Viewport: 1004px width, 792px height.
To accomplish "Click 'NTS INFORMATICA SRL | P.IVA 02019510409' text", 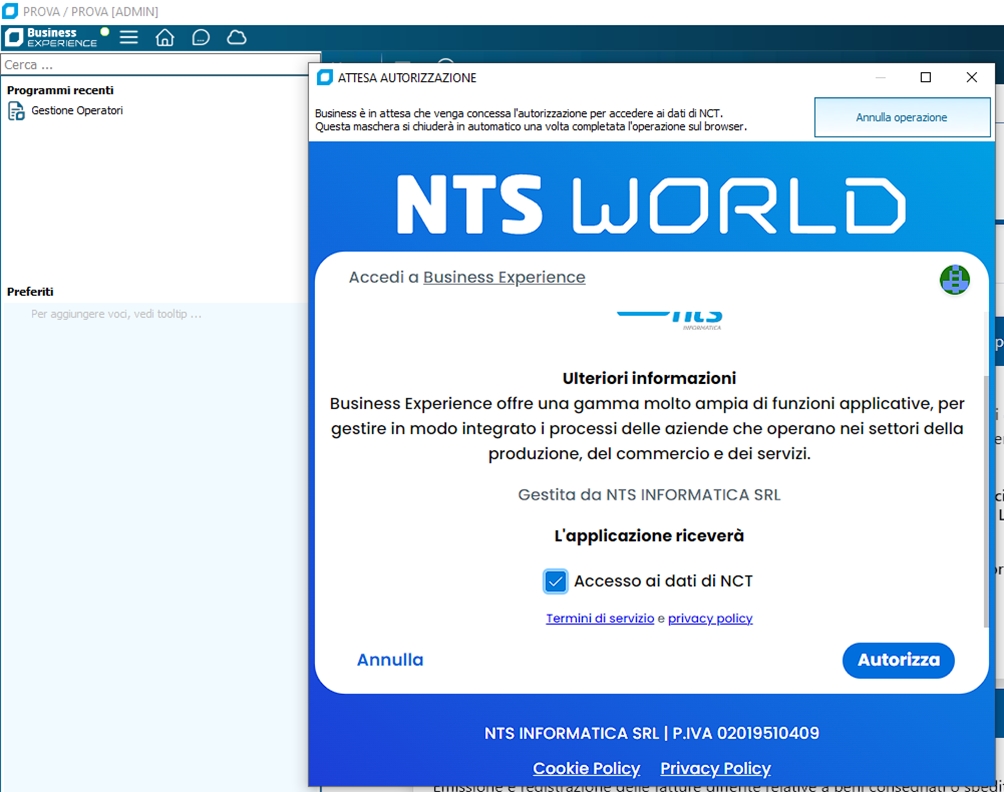I will point(651,733).
